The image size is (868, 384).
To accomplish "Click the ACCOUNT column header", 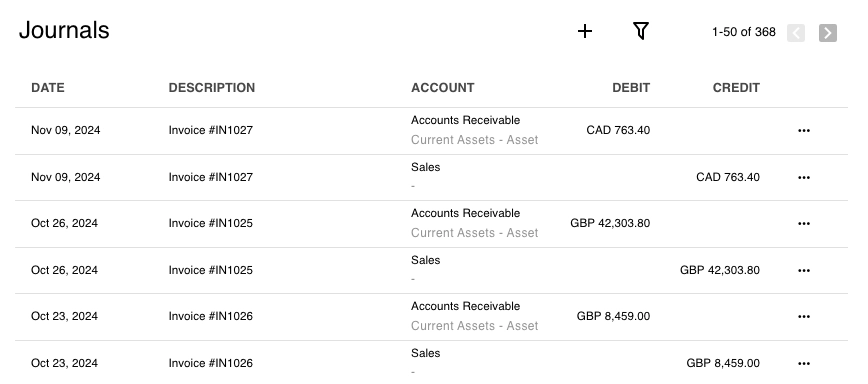I will [442, 88].
